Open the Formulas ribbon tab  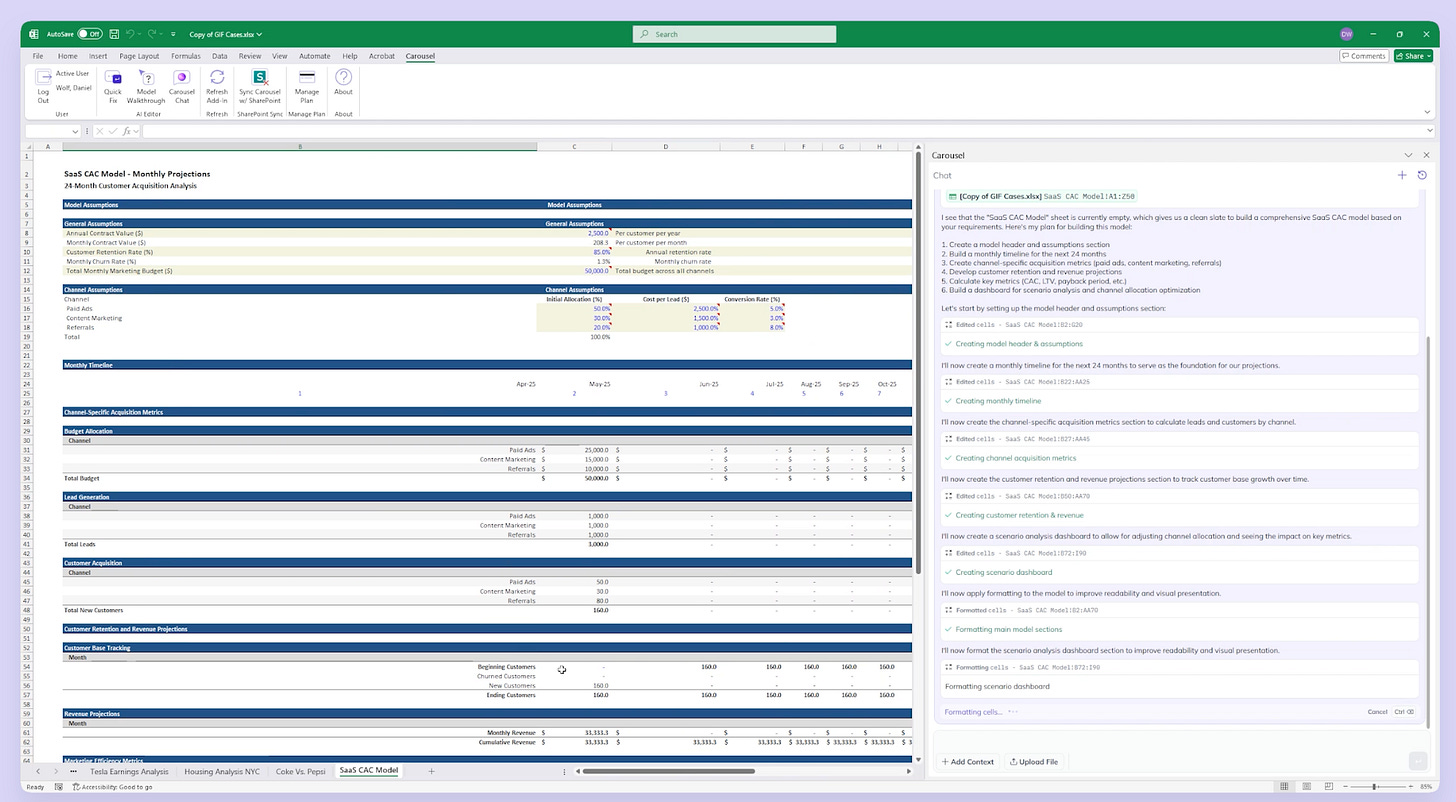point(185,56)
